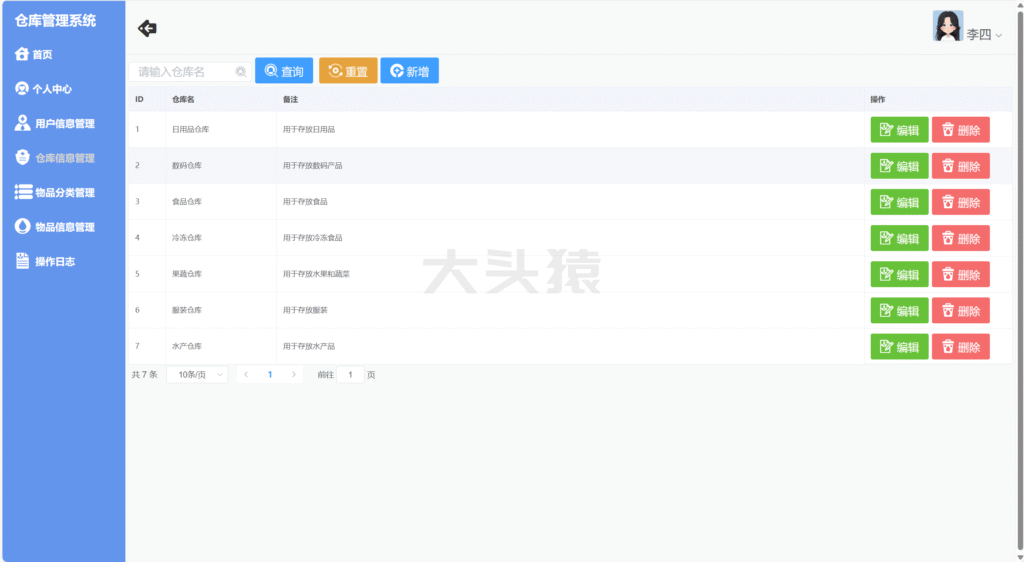Click the orange 重置 button

coord(348,70)
